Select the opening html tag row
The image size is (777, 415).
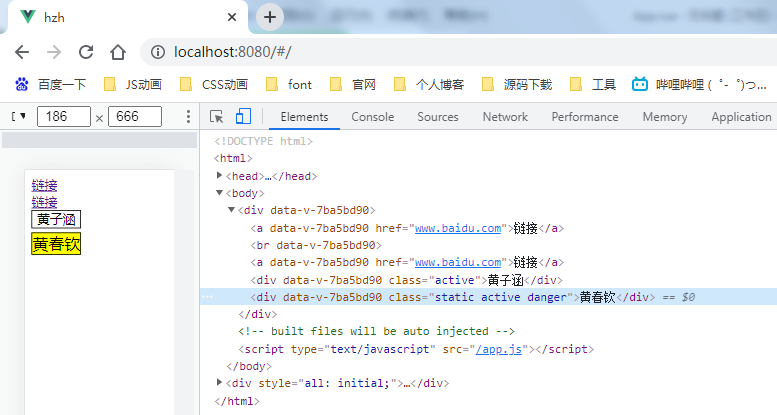(x=233, y=158)
